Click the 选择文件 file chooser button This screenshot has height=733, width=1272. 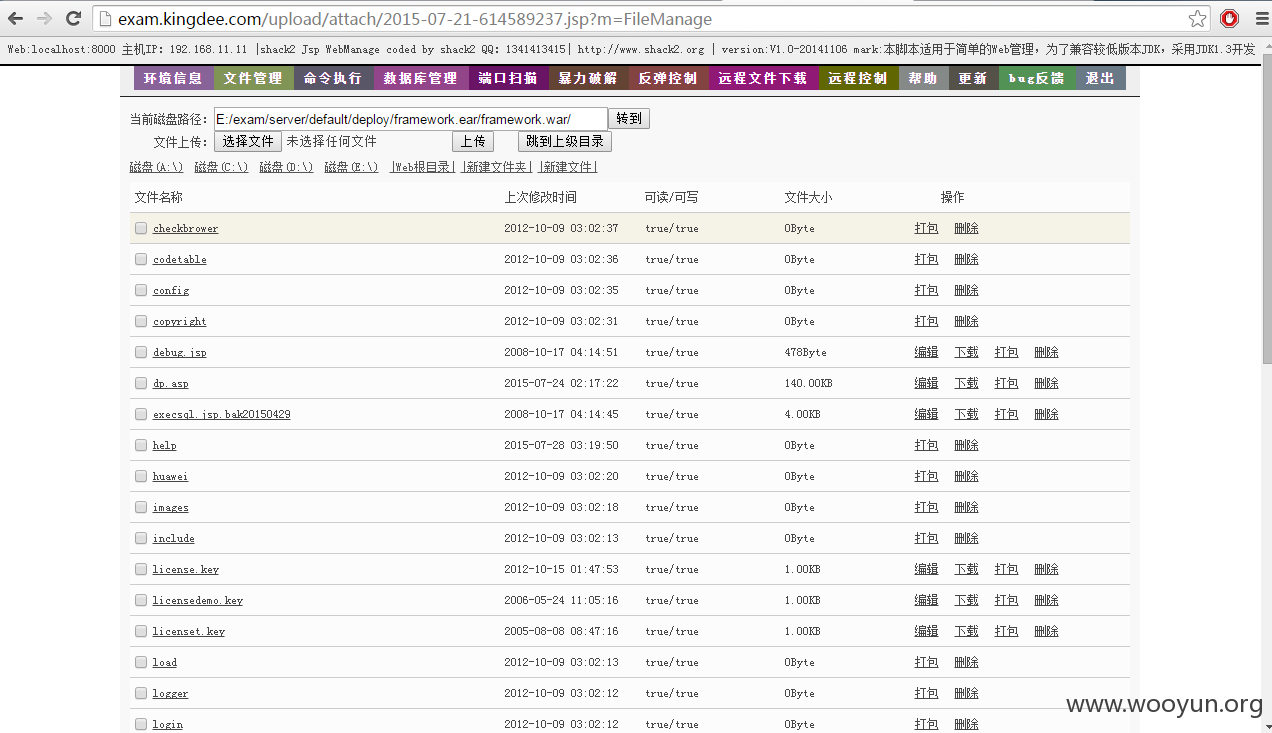point(248,142)
